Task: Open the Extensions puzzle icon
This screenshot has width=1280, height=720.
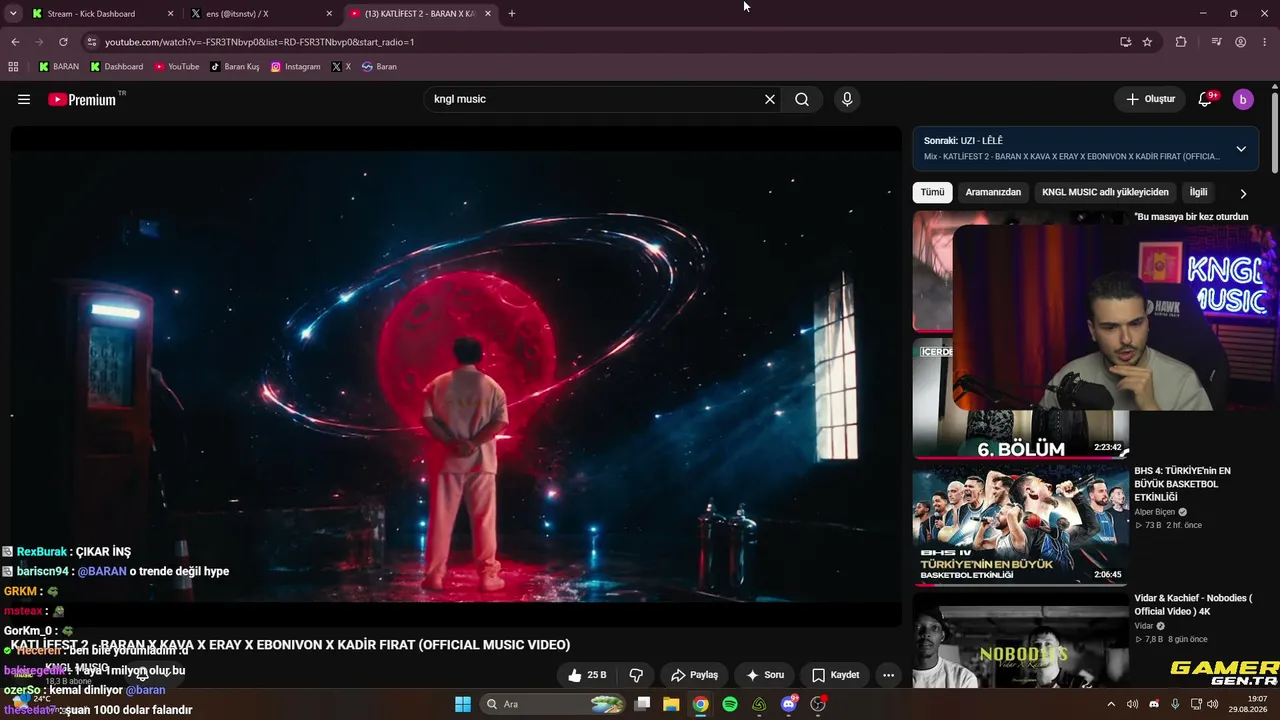Action: pos(1181,42)
